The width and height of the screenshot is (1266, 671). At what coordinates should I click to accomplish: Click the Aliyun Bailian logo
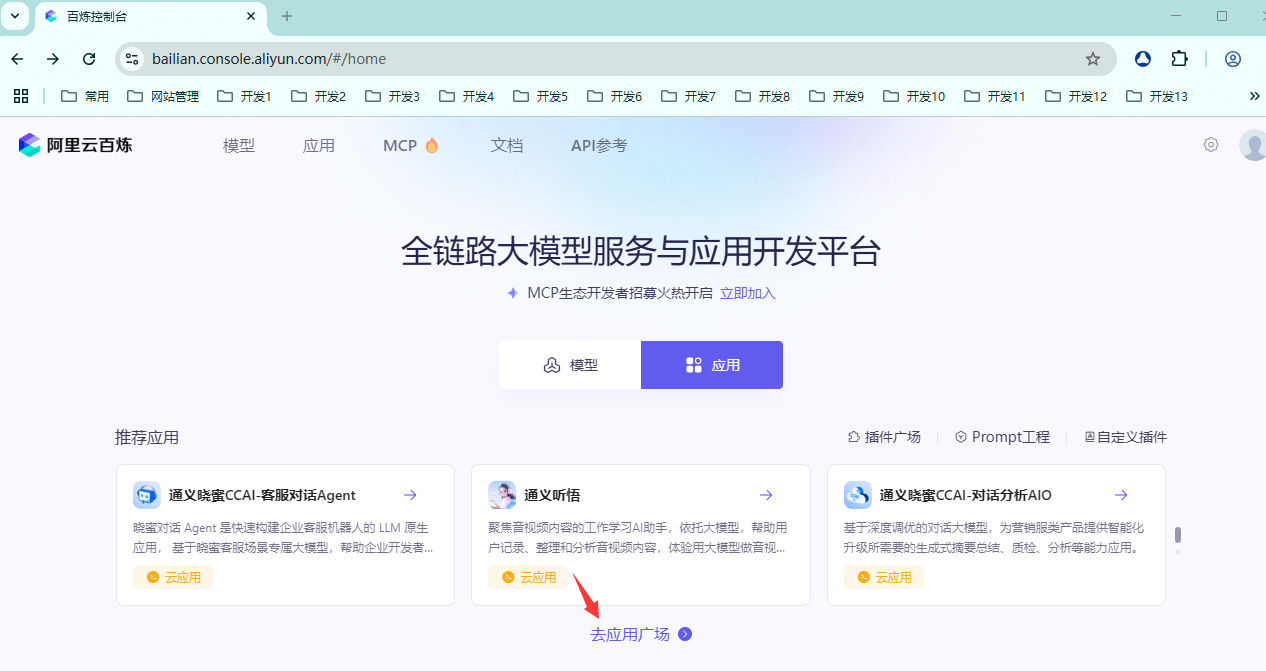coord(75,145)
